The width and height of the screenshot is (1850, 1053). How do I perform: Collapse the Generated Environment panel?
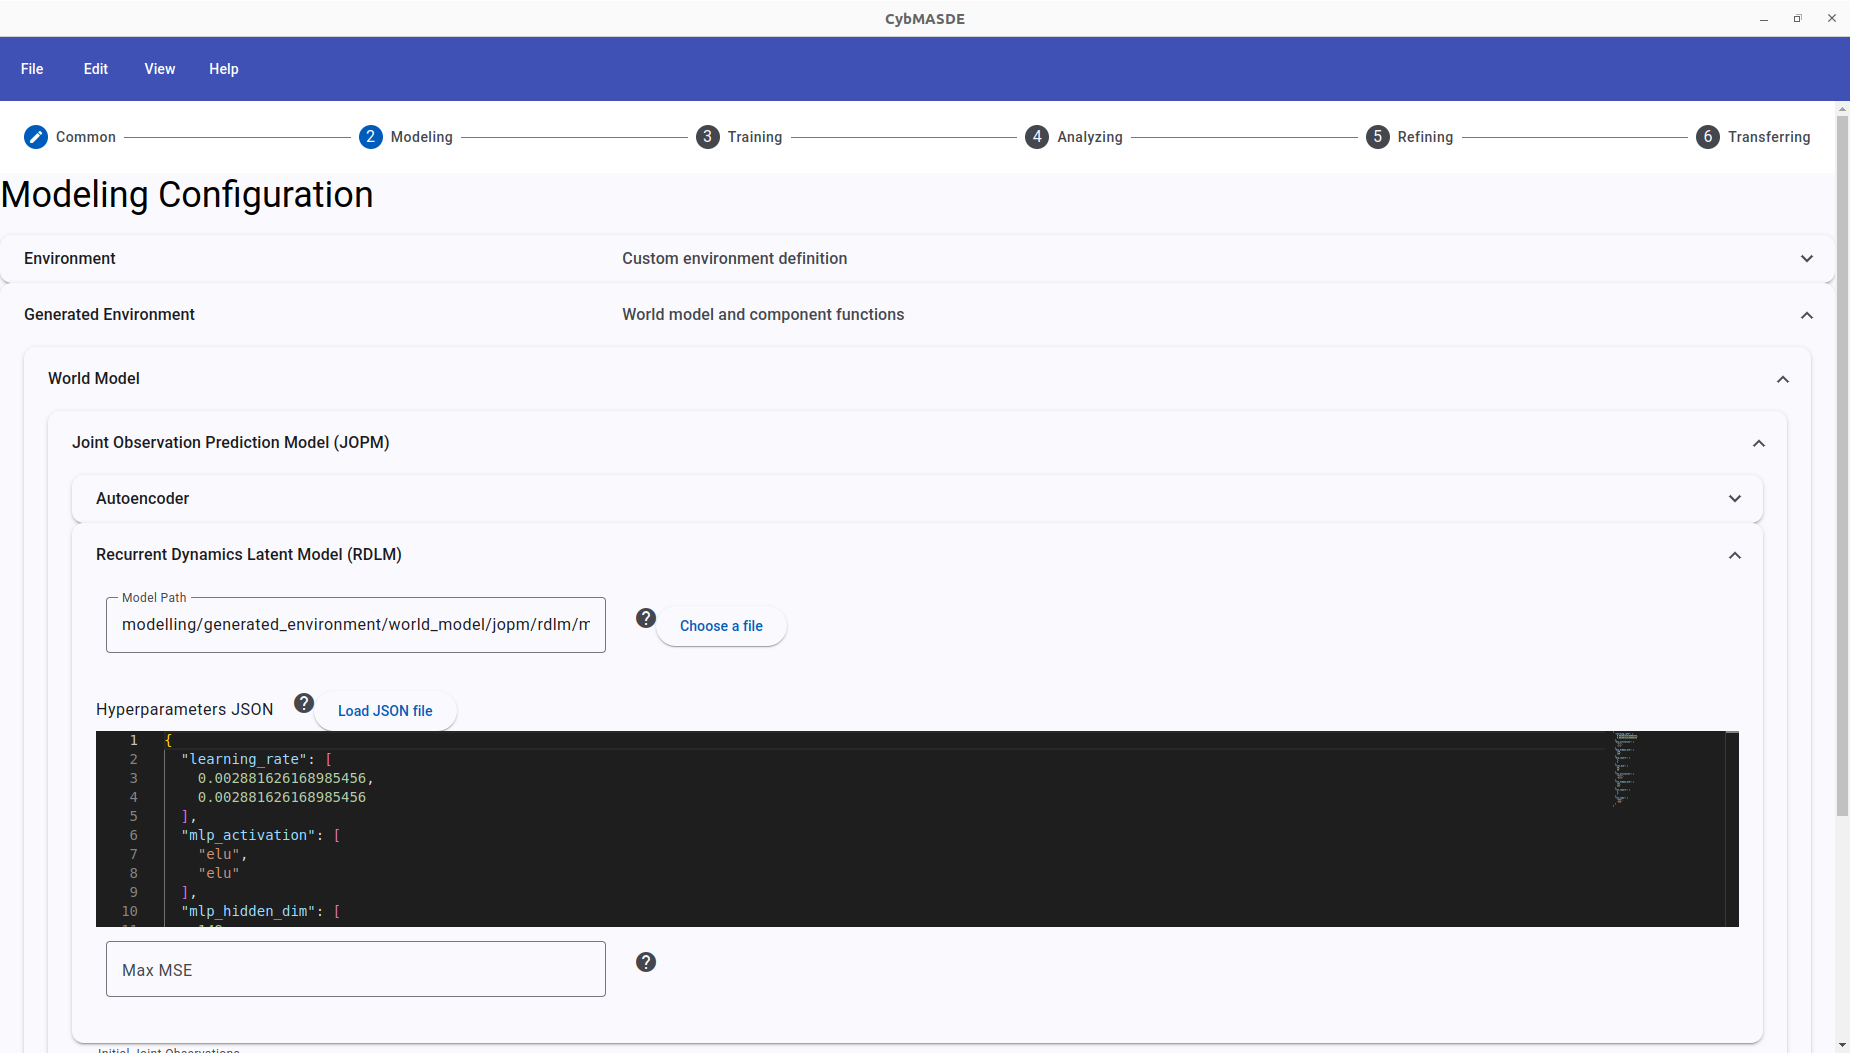coord(1806,315)
